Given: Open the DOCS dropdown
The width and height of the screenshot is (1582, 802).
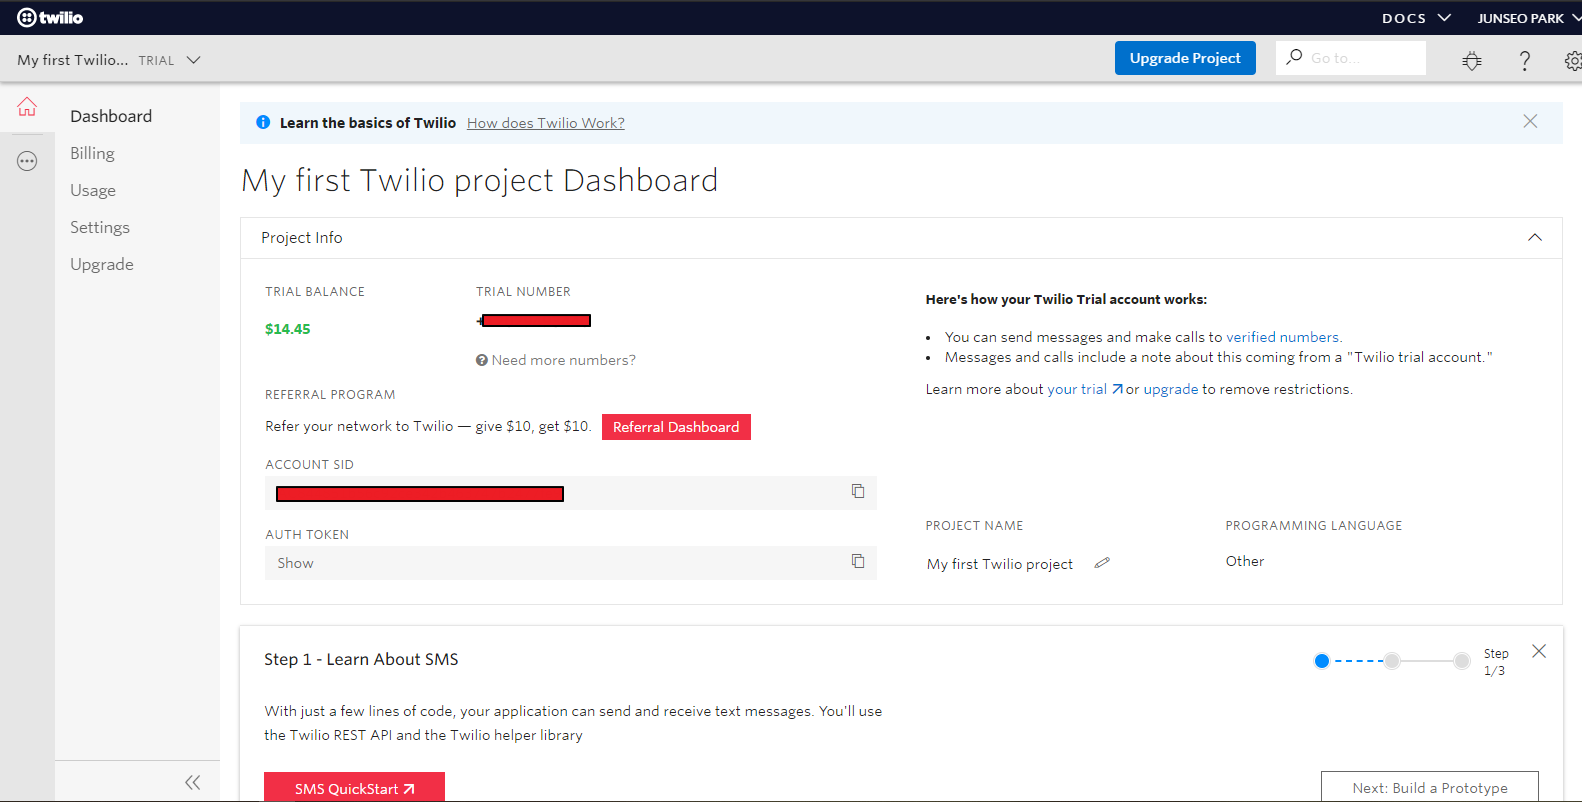Looking at the screenshot, I should [x=1416, y=18].
